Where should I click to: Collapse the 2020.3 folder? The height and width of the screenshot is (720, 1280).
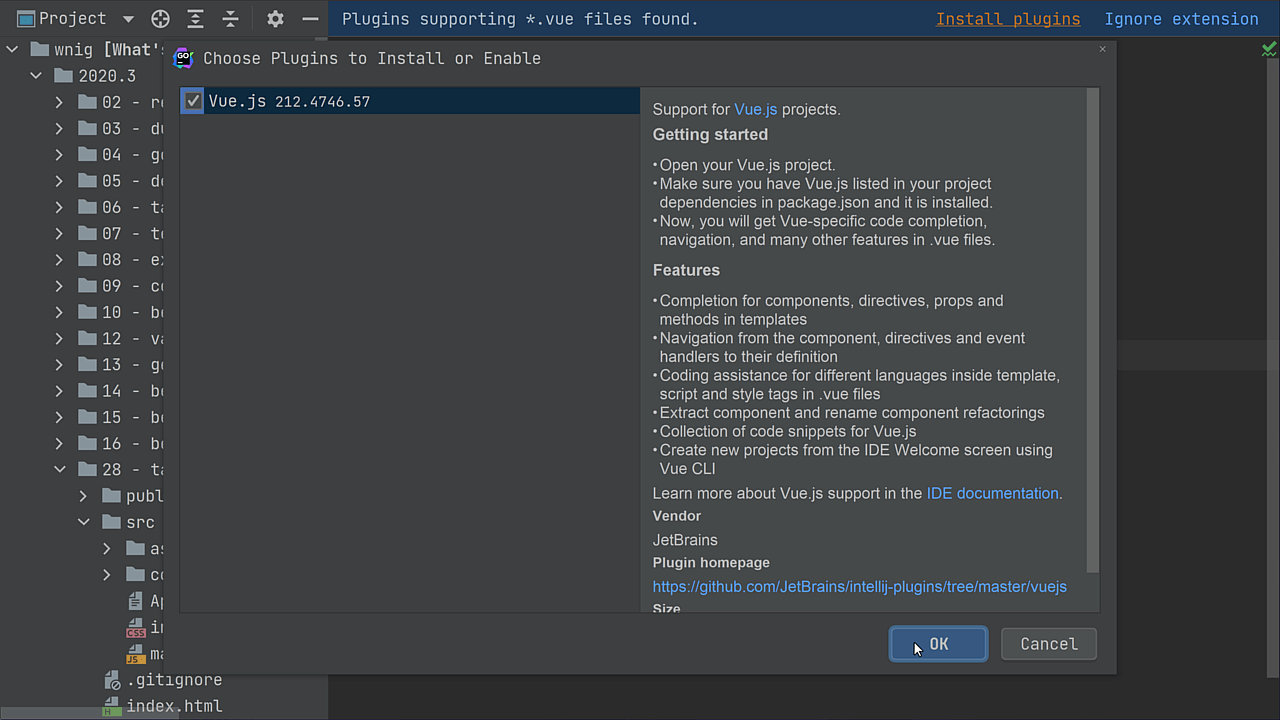tap(37, 76)
